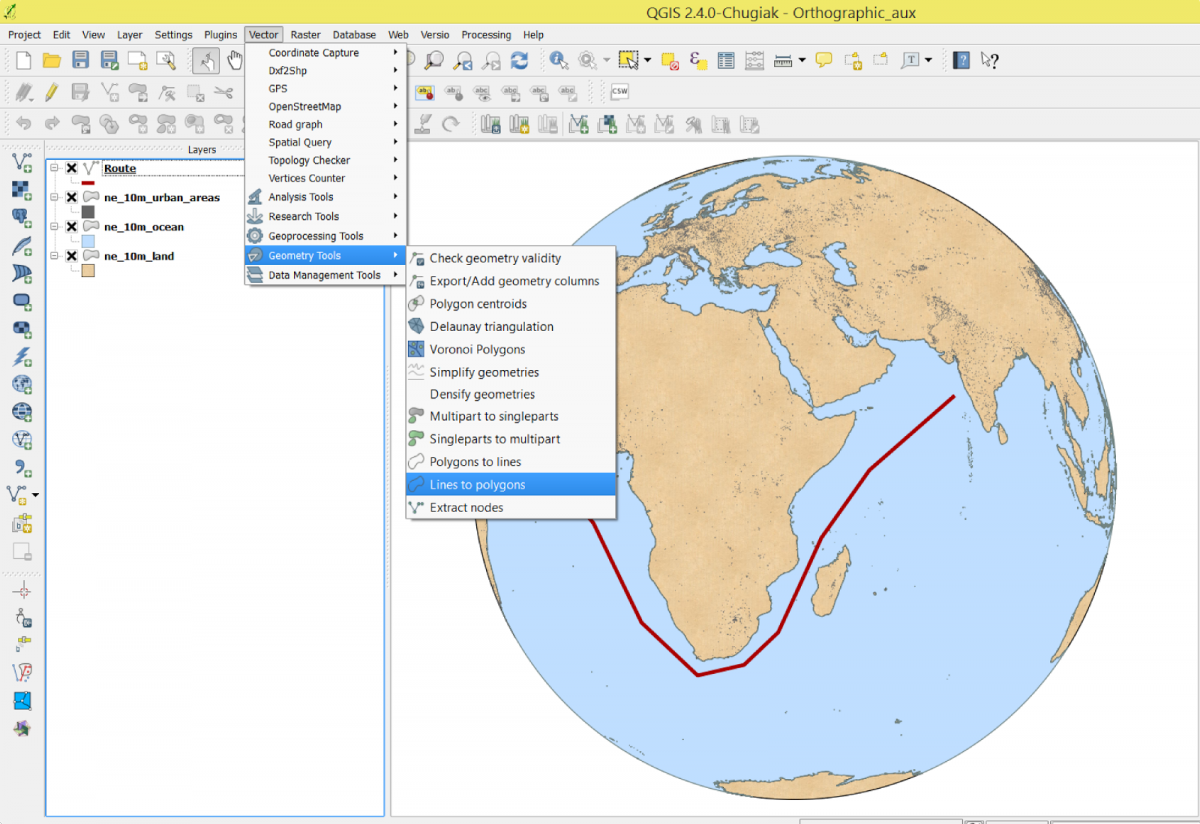Click the light blue ocean swatch
The width and height of the screenshot is (1200, 824).
click(88, 241)
